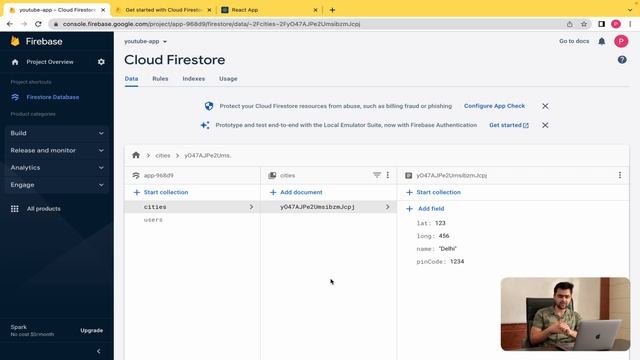640x360 pixels.
Task: Switch to the React App browser tab
Action: [269, 10]
